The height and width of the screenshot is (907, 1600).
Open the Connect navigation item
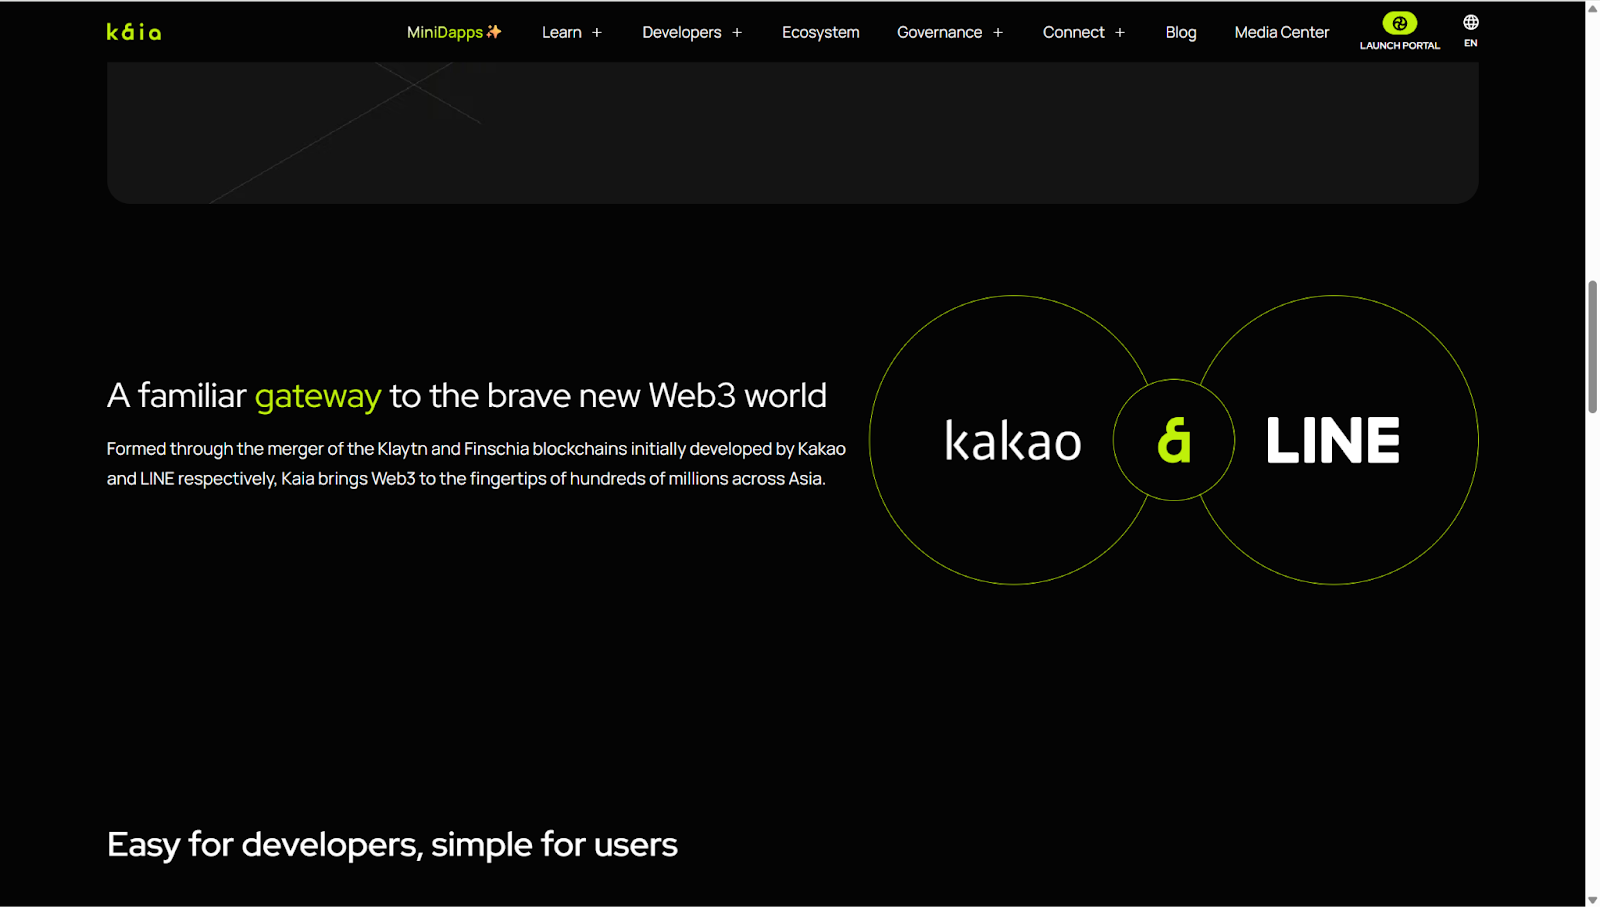coord(1074,32)
